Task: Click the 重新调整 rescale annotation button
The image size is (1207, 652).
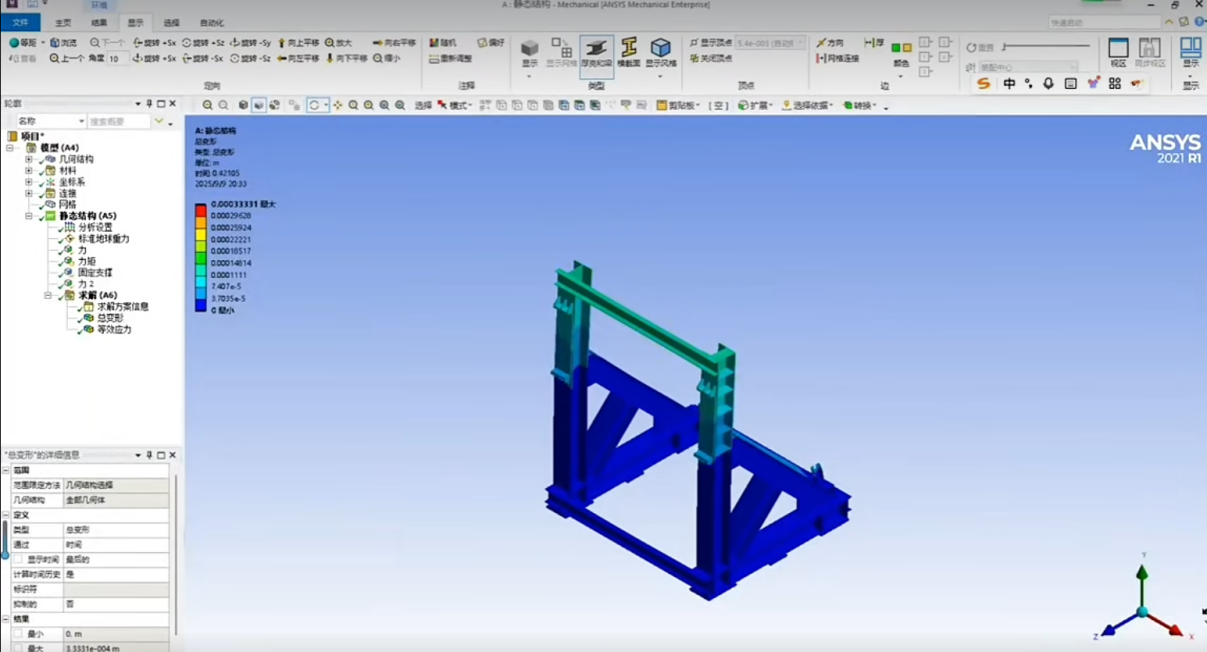Action: pos(450,59)
